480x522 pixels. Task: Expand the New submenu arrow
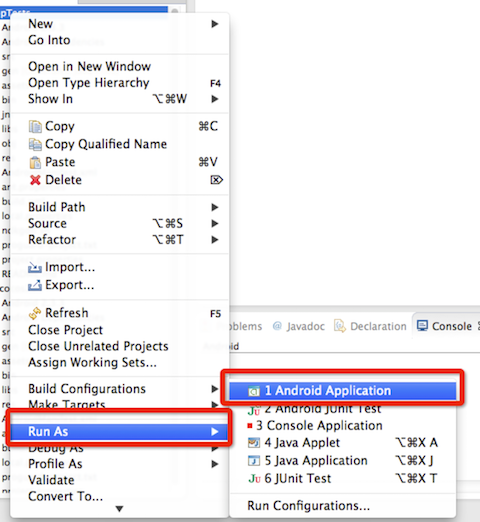pos(215,24)
